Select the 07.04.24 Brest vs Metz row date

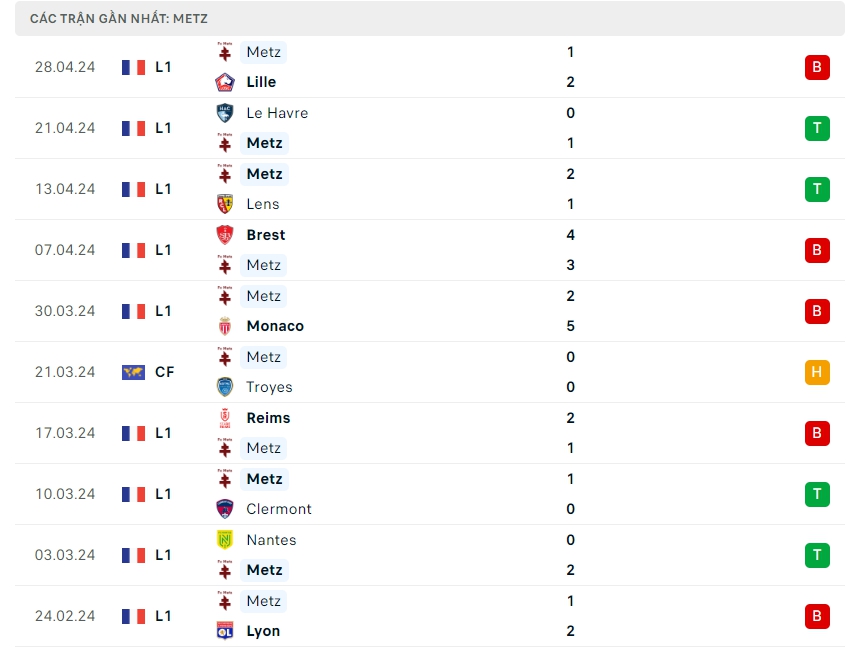(x=65, y=250)
